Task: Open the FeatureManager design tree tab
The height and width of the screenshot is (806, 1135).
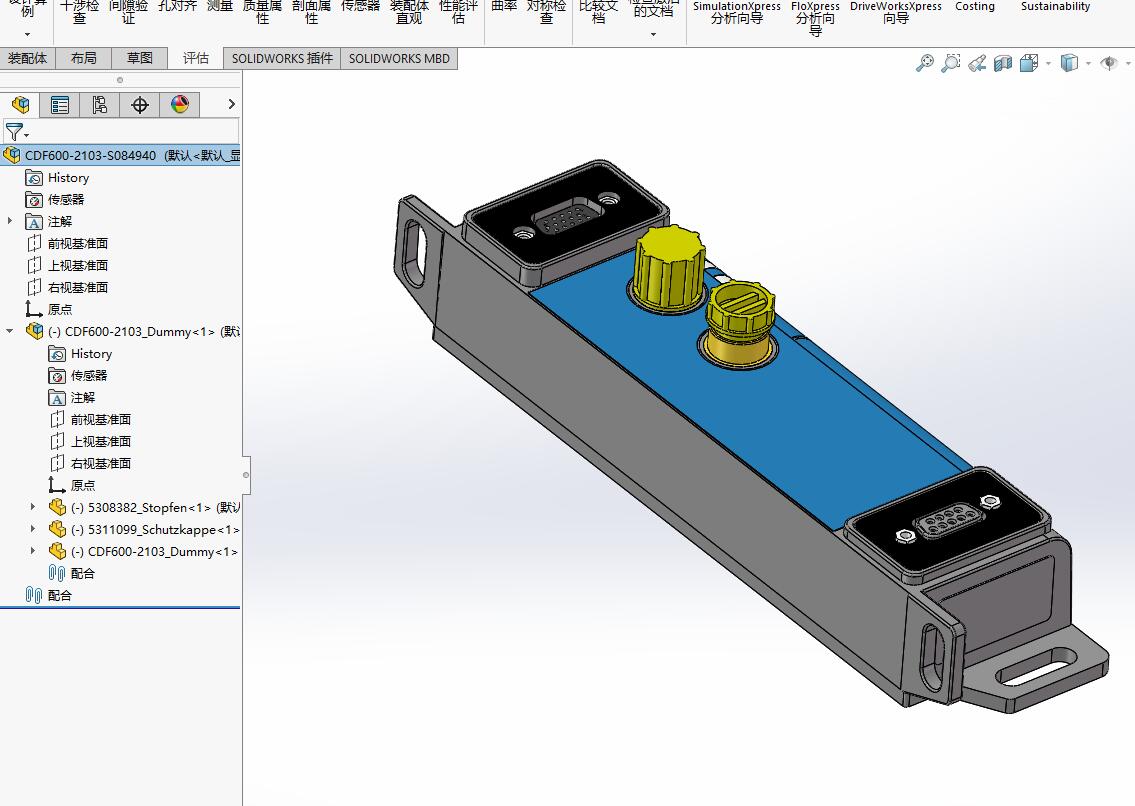Action: 20,105
